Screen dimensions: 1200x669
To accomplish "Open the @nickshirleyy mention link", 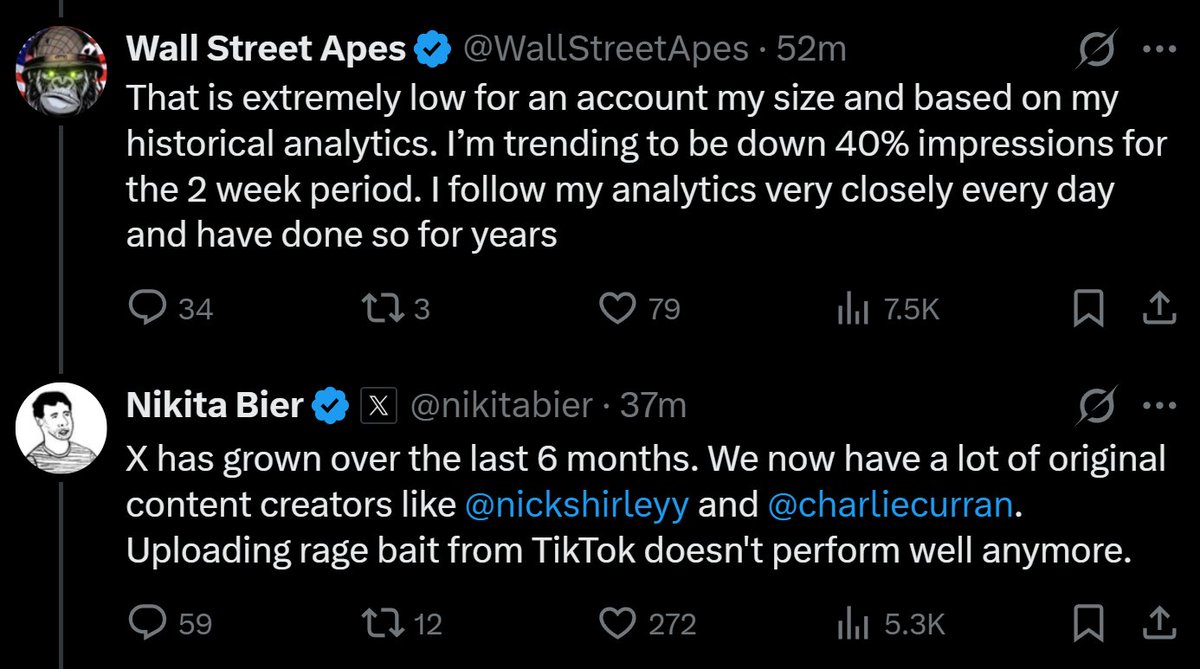I will pyautogui.click(x=580, y=505).
